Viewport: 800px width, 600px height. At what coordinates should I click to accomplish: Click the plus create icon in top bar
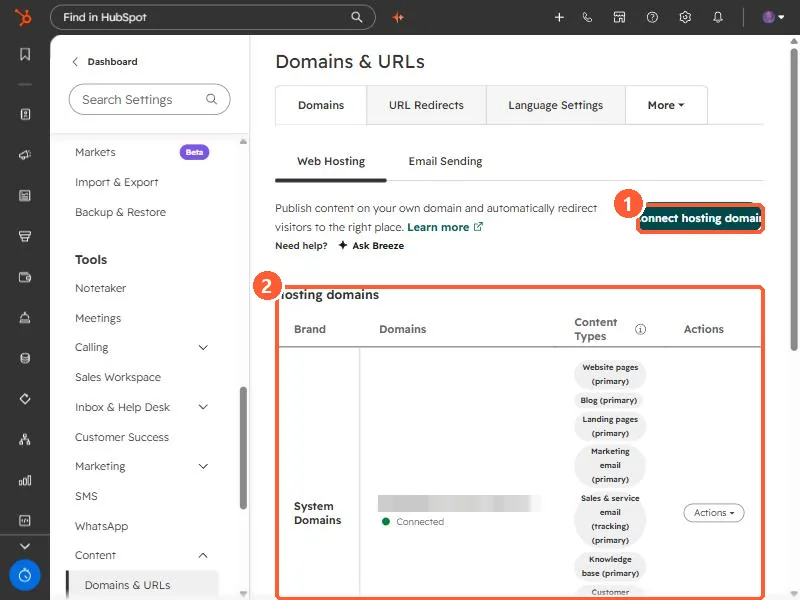tap(559, 17)
